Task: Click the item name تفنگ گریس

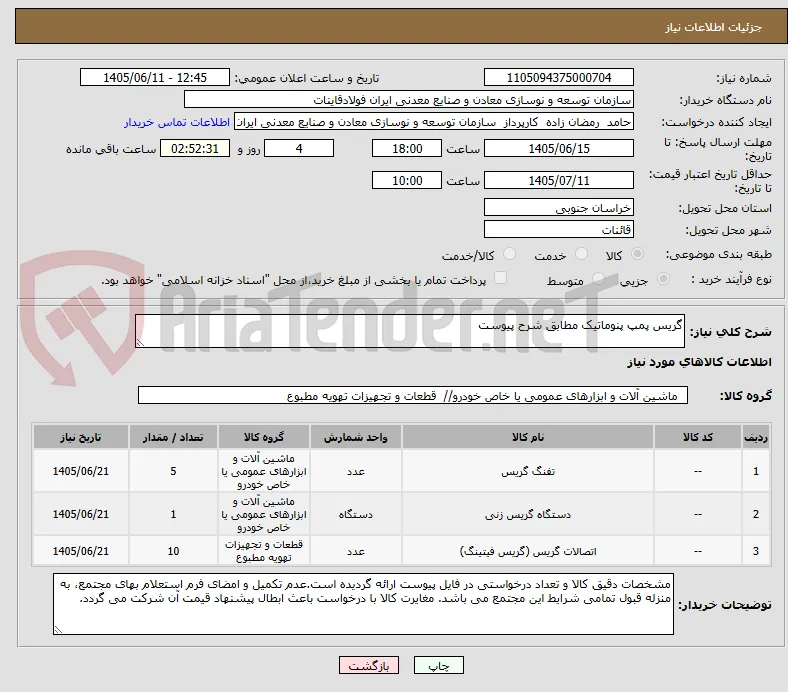Action: pyautogui.click(x=528, y=471)
